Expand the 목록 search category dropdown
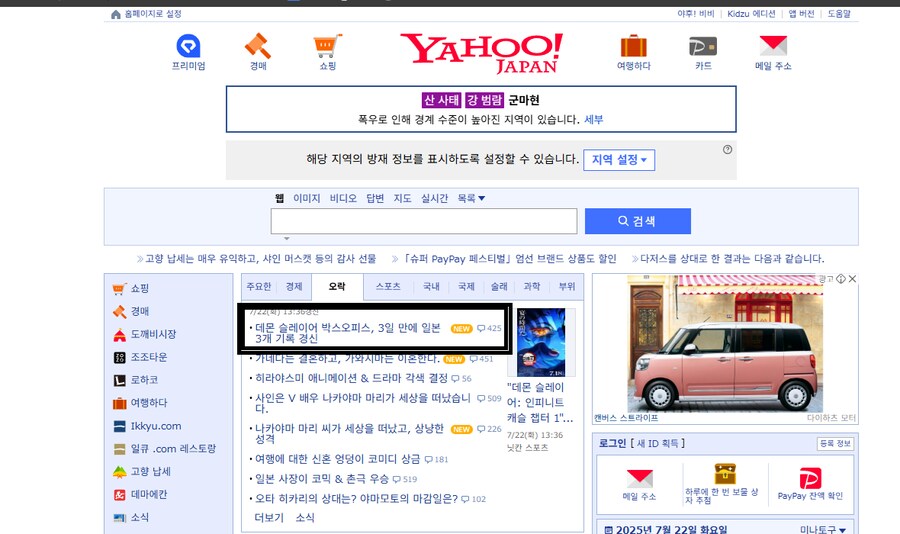 click(x=471, y=198)
